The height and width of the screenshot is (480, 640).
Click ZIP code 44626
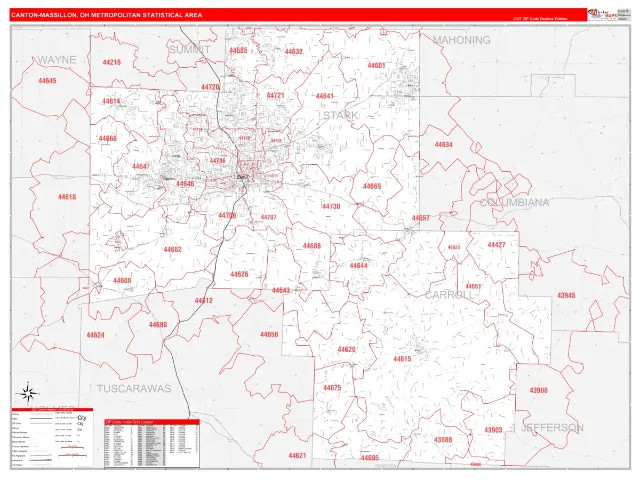pyautogui.click(x=239, y=274)
